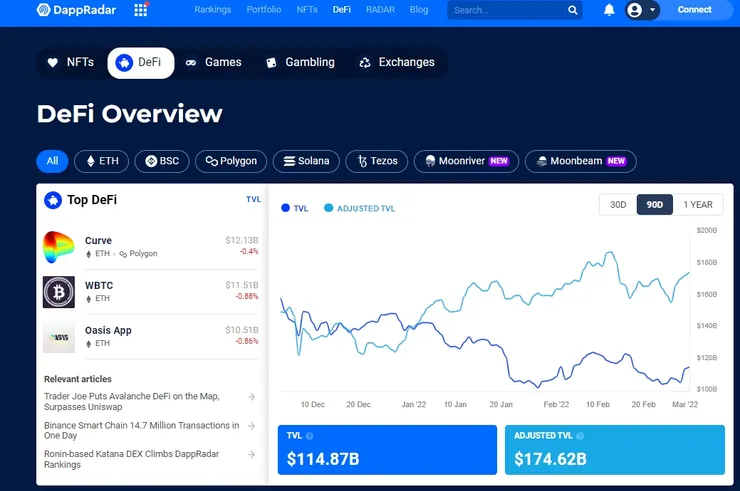The width and height of the screenshot is (740, 491).
Task: Click the info icon beside TVL card
Action: 310,436
